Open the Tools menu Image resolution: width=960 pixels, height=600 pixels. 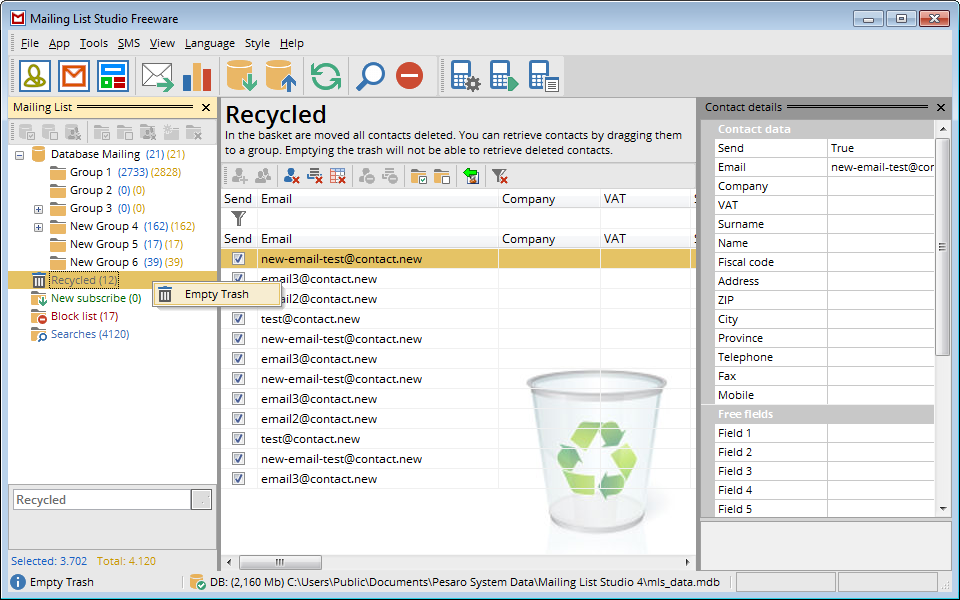click(93, 43)
